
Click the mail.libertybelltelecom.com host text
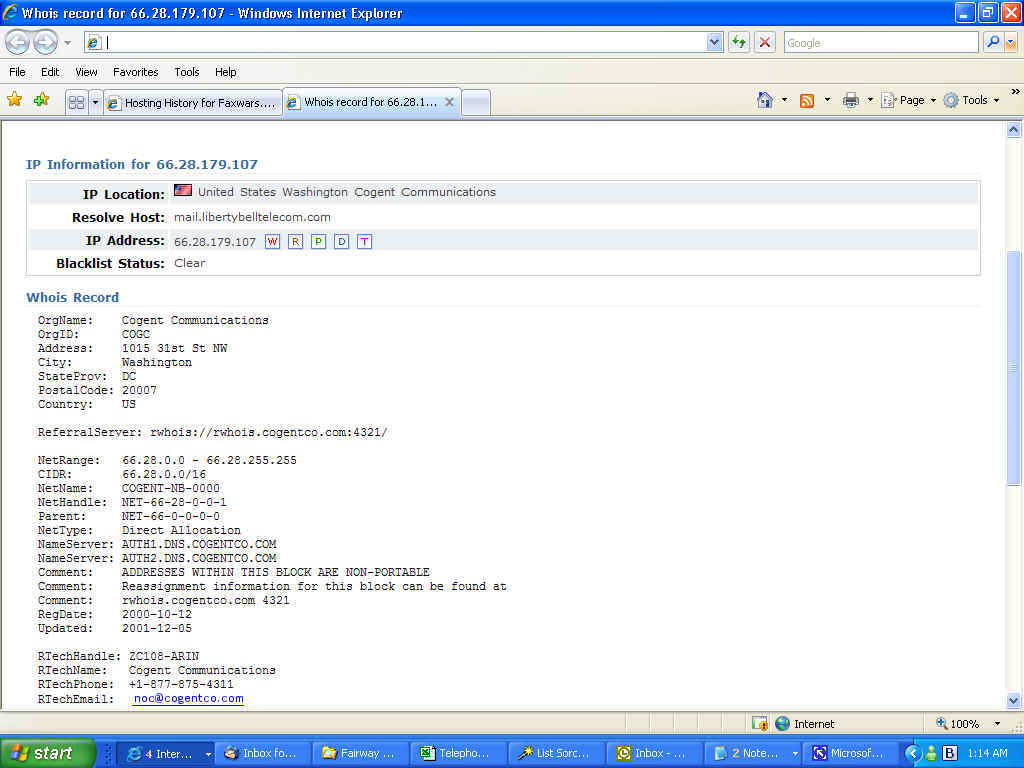point(252,217)
